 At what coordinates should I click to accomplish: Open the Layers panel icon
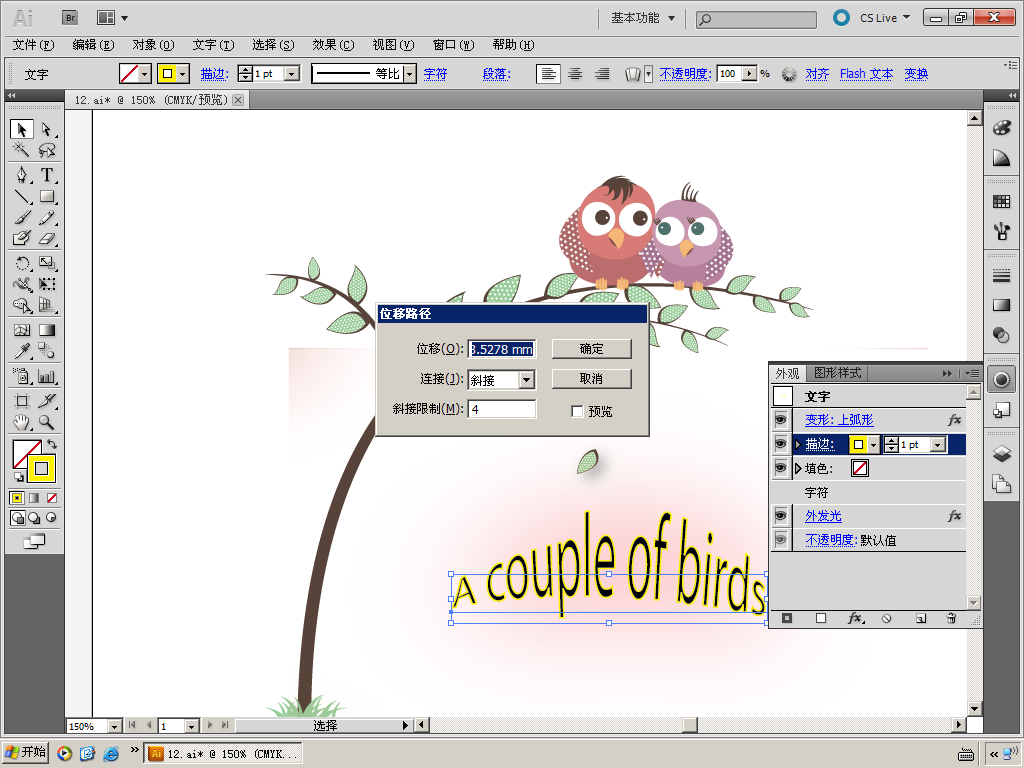(x=1001, y=453)
